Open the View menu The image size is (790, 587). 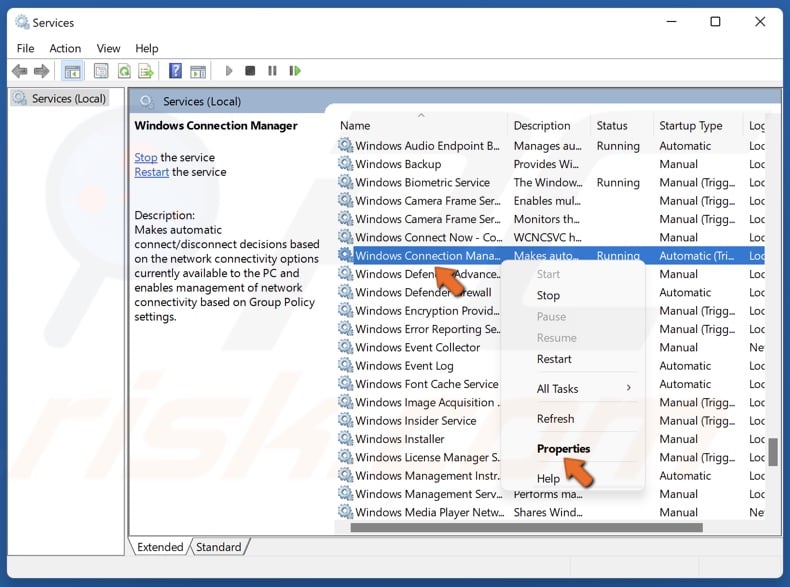(x=108, y=48)
